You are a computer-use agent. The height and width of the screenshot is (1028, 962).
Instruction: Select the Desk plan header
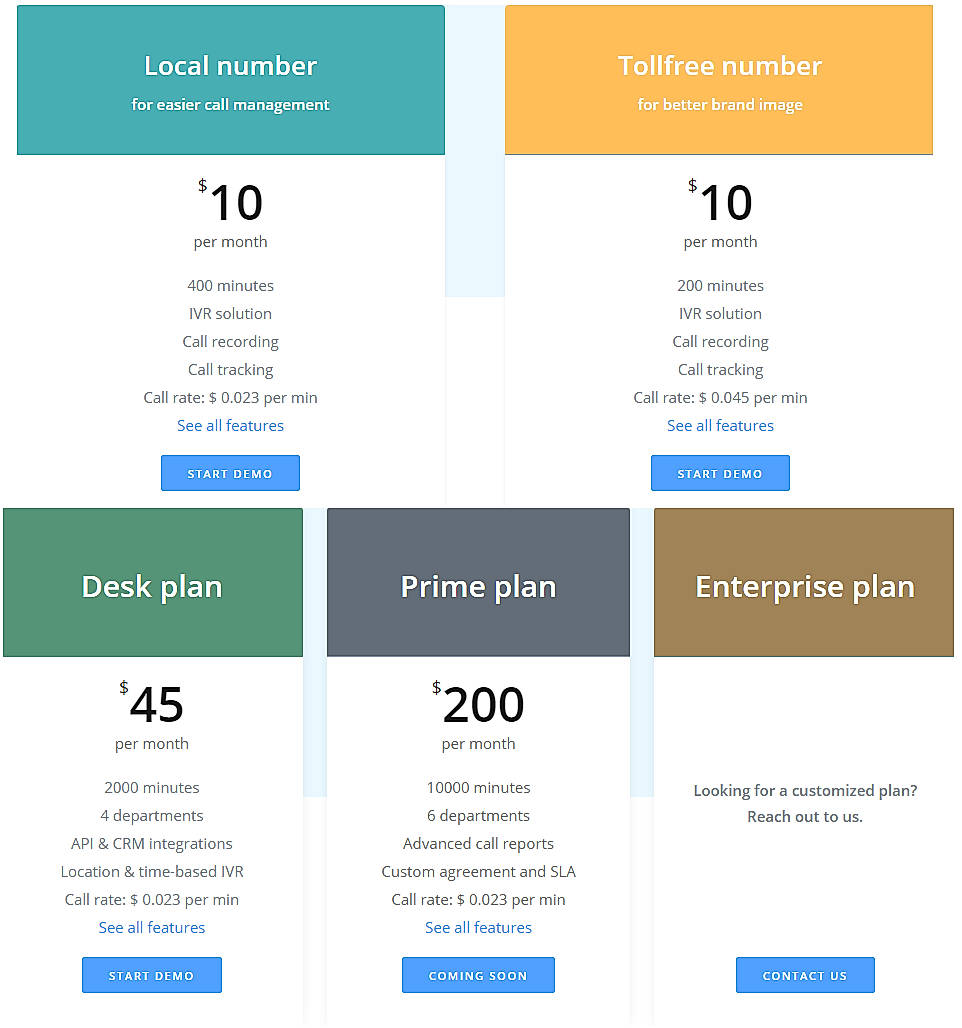[151, 587]
